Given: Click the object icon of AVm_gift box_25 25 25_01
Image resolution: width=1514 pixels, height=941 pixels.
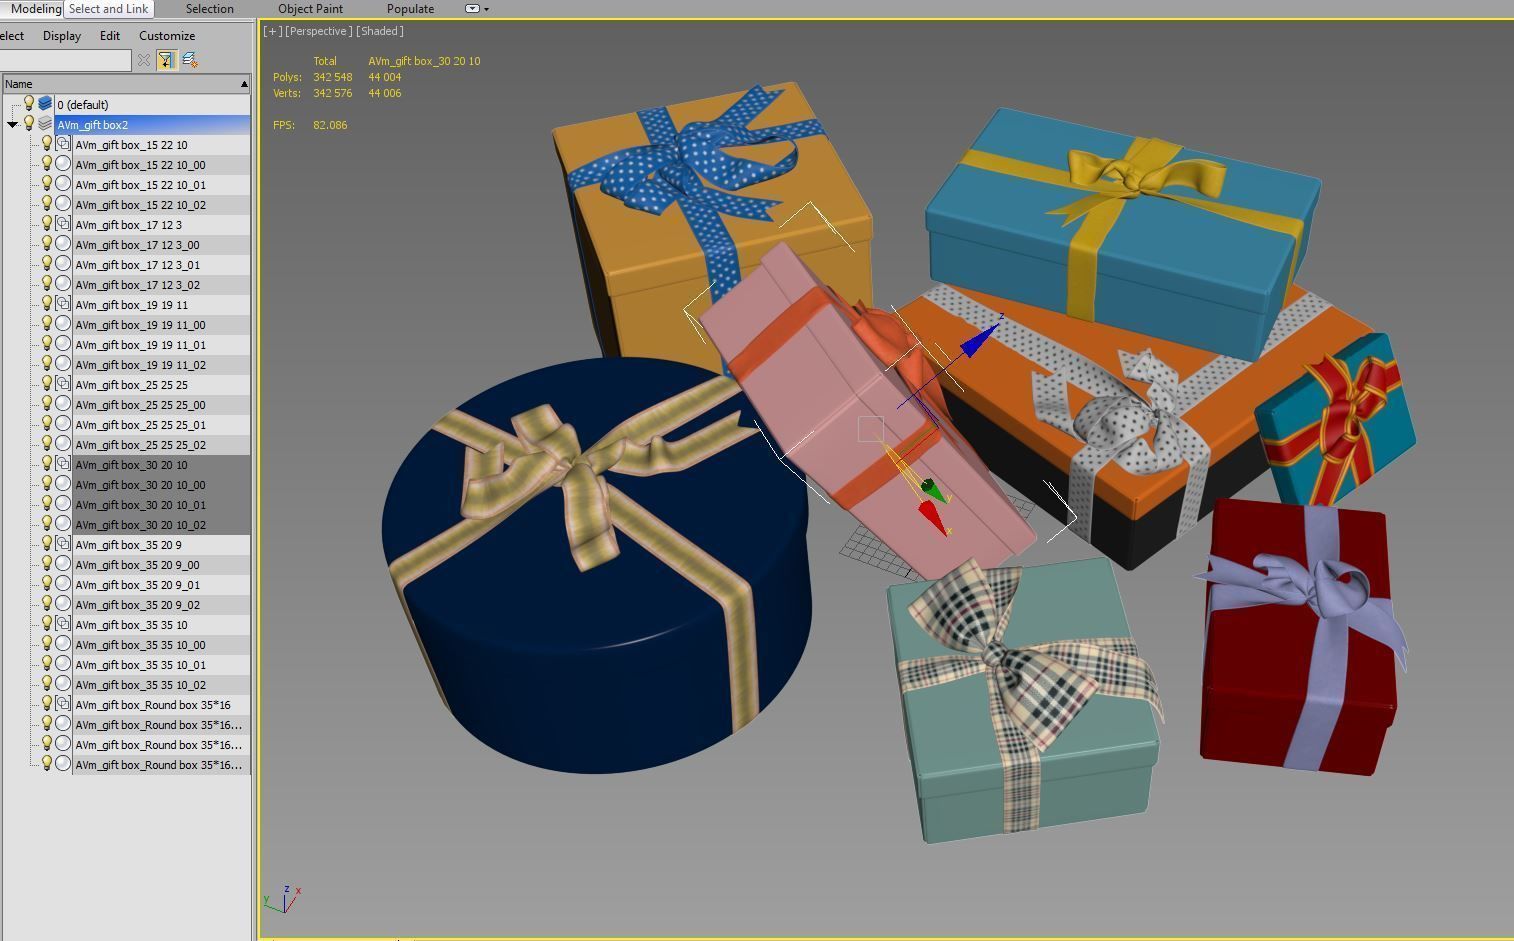Looking at the screenshot, I should [x=63, y=424].
